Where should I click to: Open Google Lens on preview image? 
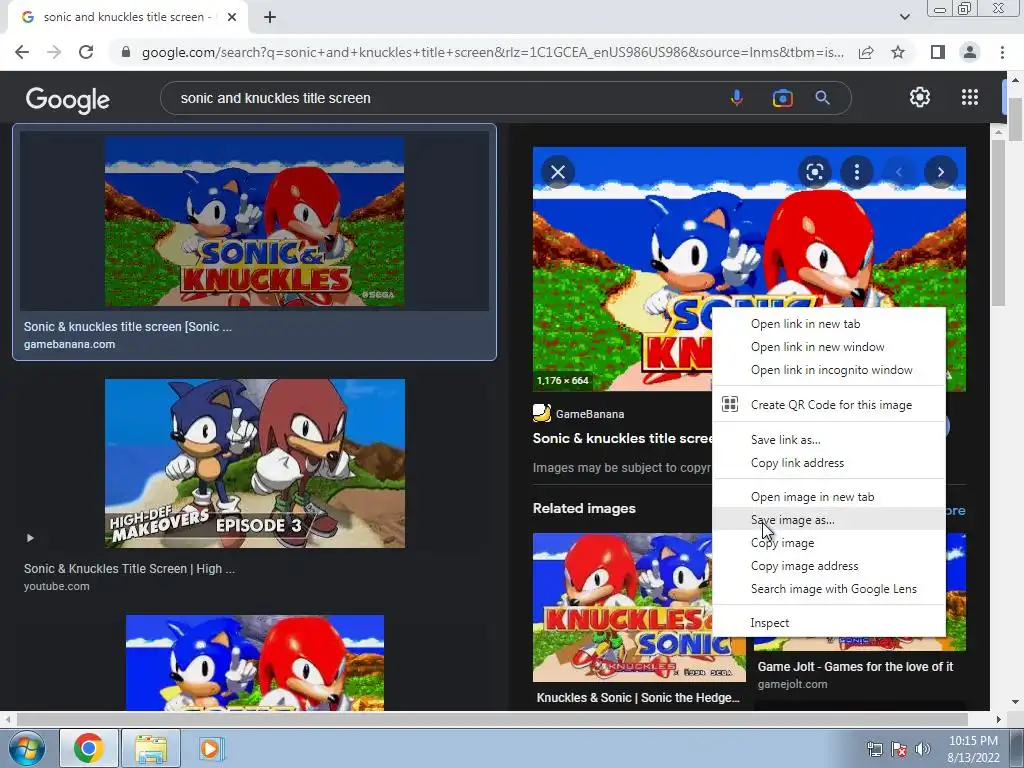814,172
